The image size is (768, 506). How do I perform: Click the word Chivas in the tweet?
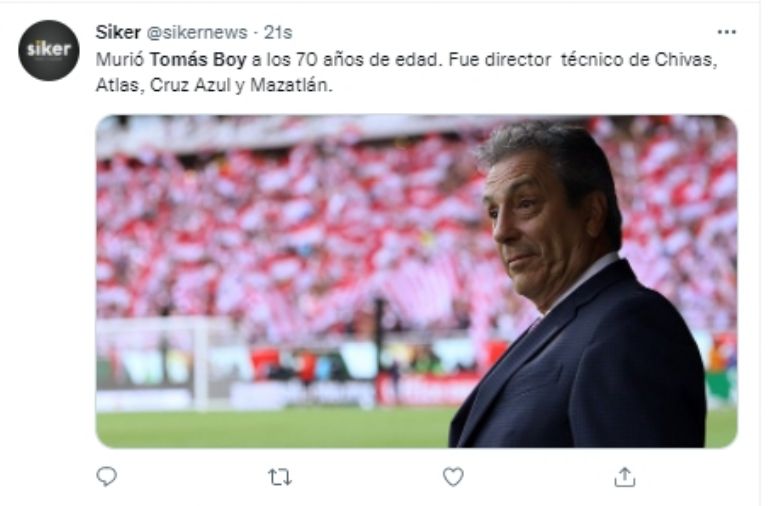click(691, 59)
